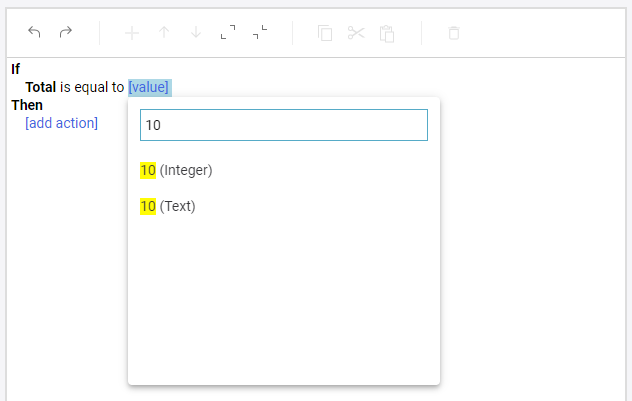Click the paste clipboard icon

coord(387,33)
